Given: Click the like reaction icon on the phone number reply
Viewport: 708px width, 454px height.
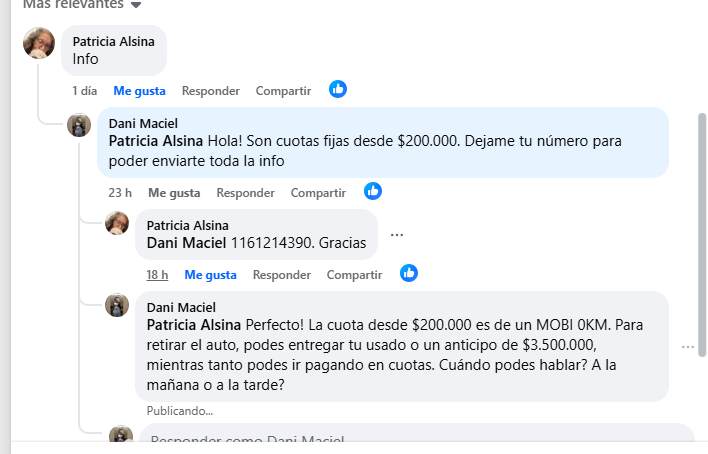Looking at the screenshot, I should tap(409, 273).
